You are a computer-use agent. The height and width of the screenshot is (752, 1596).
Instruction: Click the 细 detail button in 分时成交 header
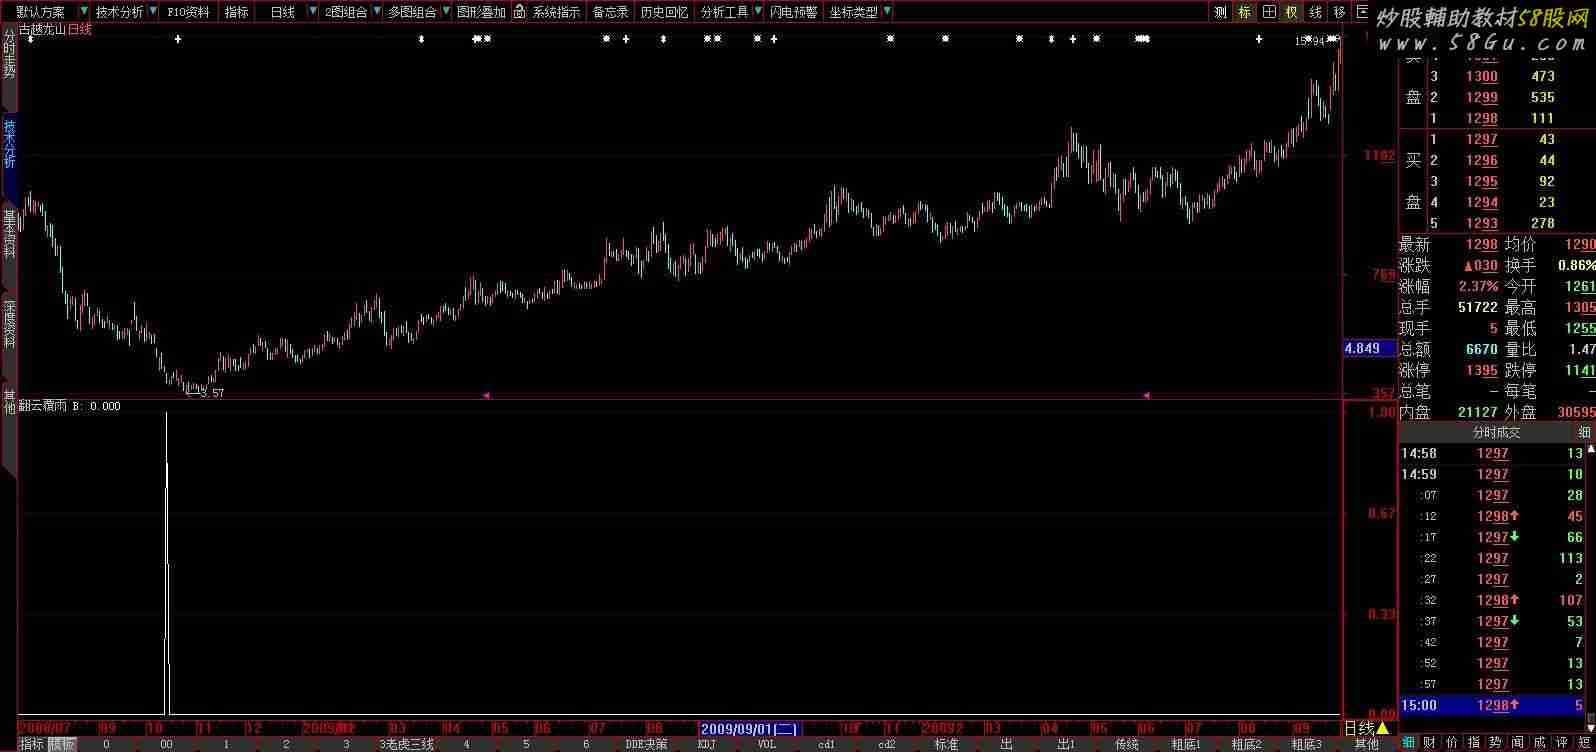click(x=1584, y=433)
